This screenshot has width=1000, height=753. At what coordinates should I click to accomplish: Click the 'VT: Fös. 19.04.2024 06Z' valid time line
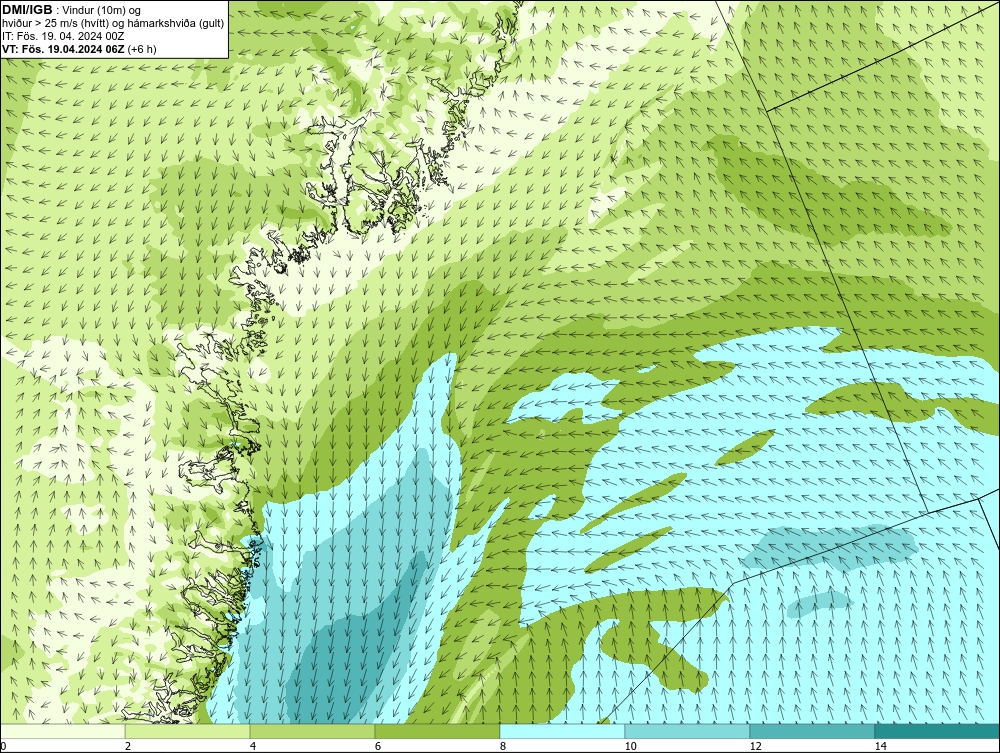click(79, 48)
